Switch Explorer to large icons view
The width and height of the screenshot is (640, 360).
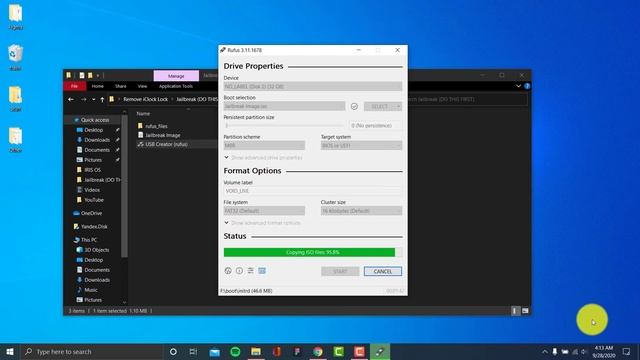(x=525, y=311)
